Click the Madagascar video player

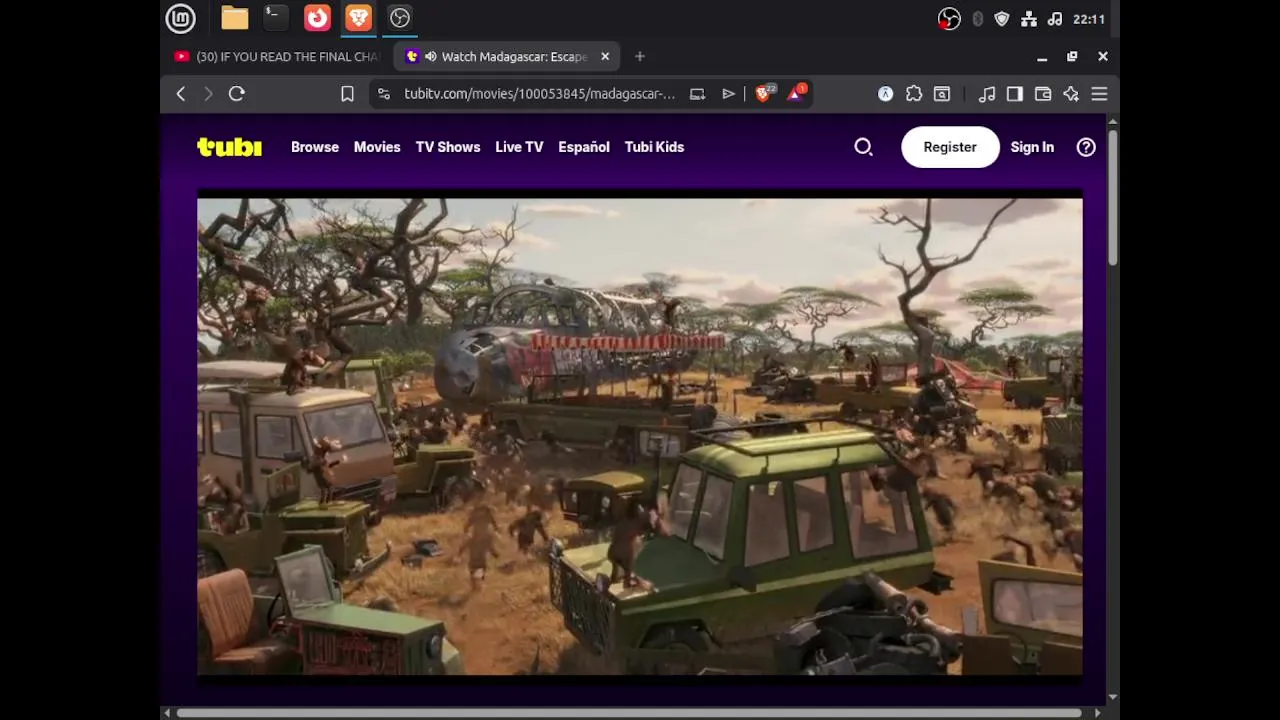pos(640,436)
